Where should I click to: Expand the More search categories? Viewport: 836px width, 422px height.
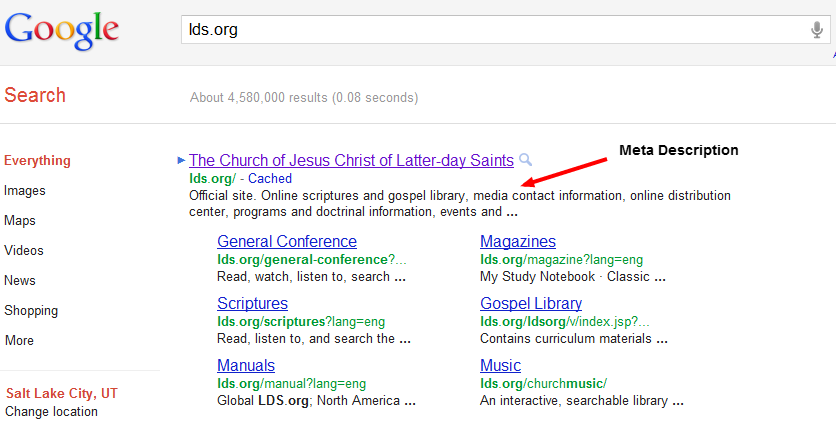pyautogui.click(x=19, y=340)
